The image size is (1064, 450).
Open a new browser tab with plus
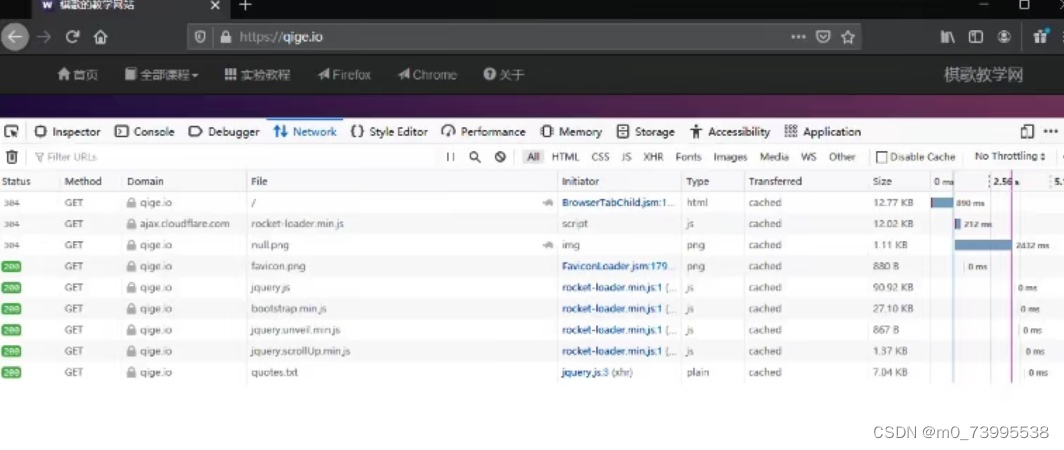[245, 5]
